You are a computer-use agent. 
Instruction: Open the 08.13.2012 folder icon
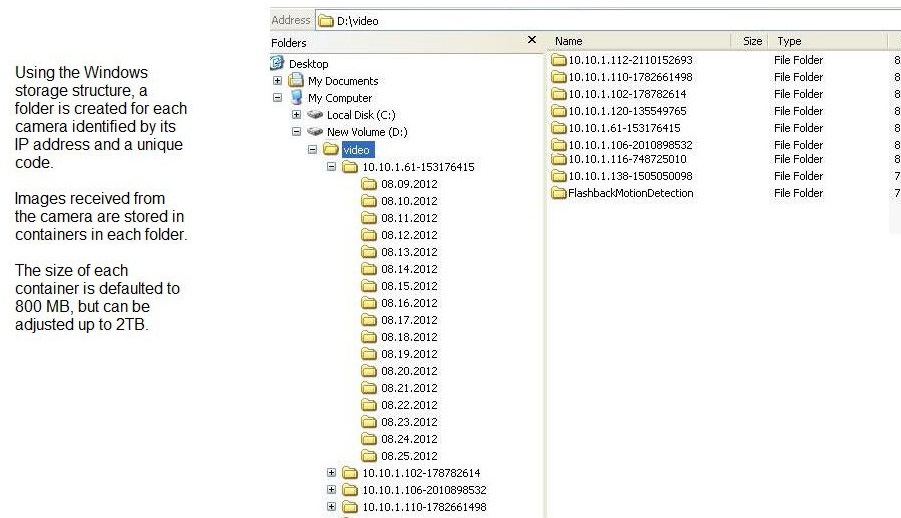[x=369, y=252]
